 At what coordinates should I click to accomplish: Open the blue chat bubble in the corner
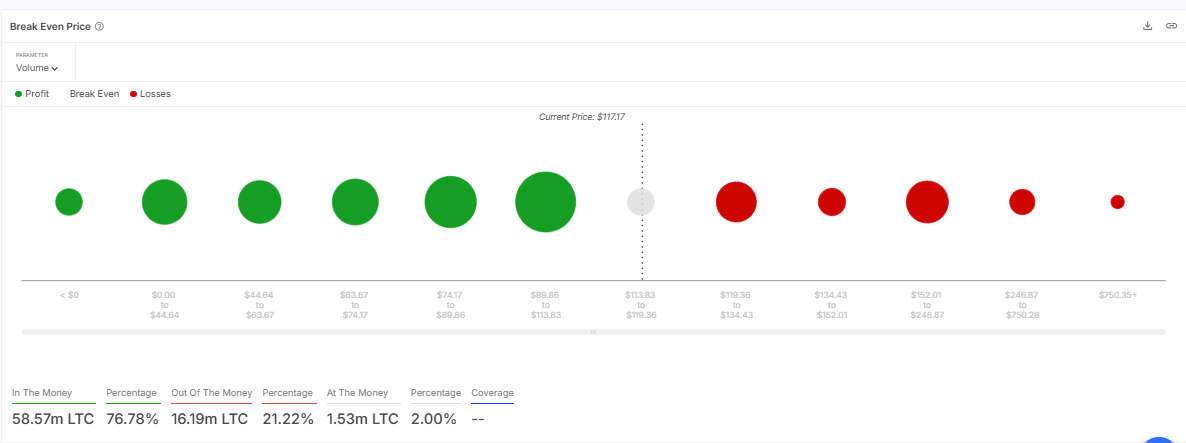pos(1160,438)
